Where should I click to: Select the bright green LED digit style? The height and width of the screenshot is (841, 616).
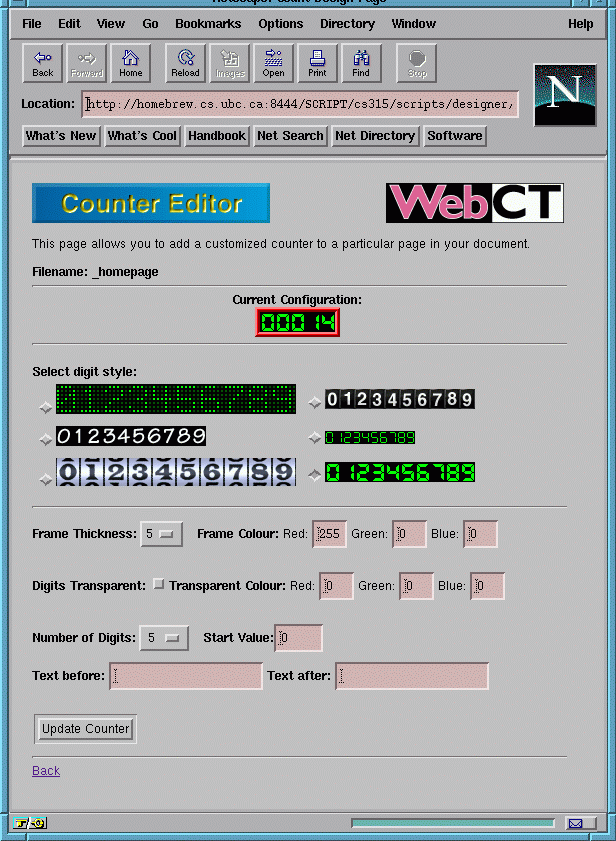[x=315, y=474]
